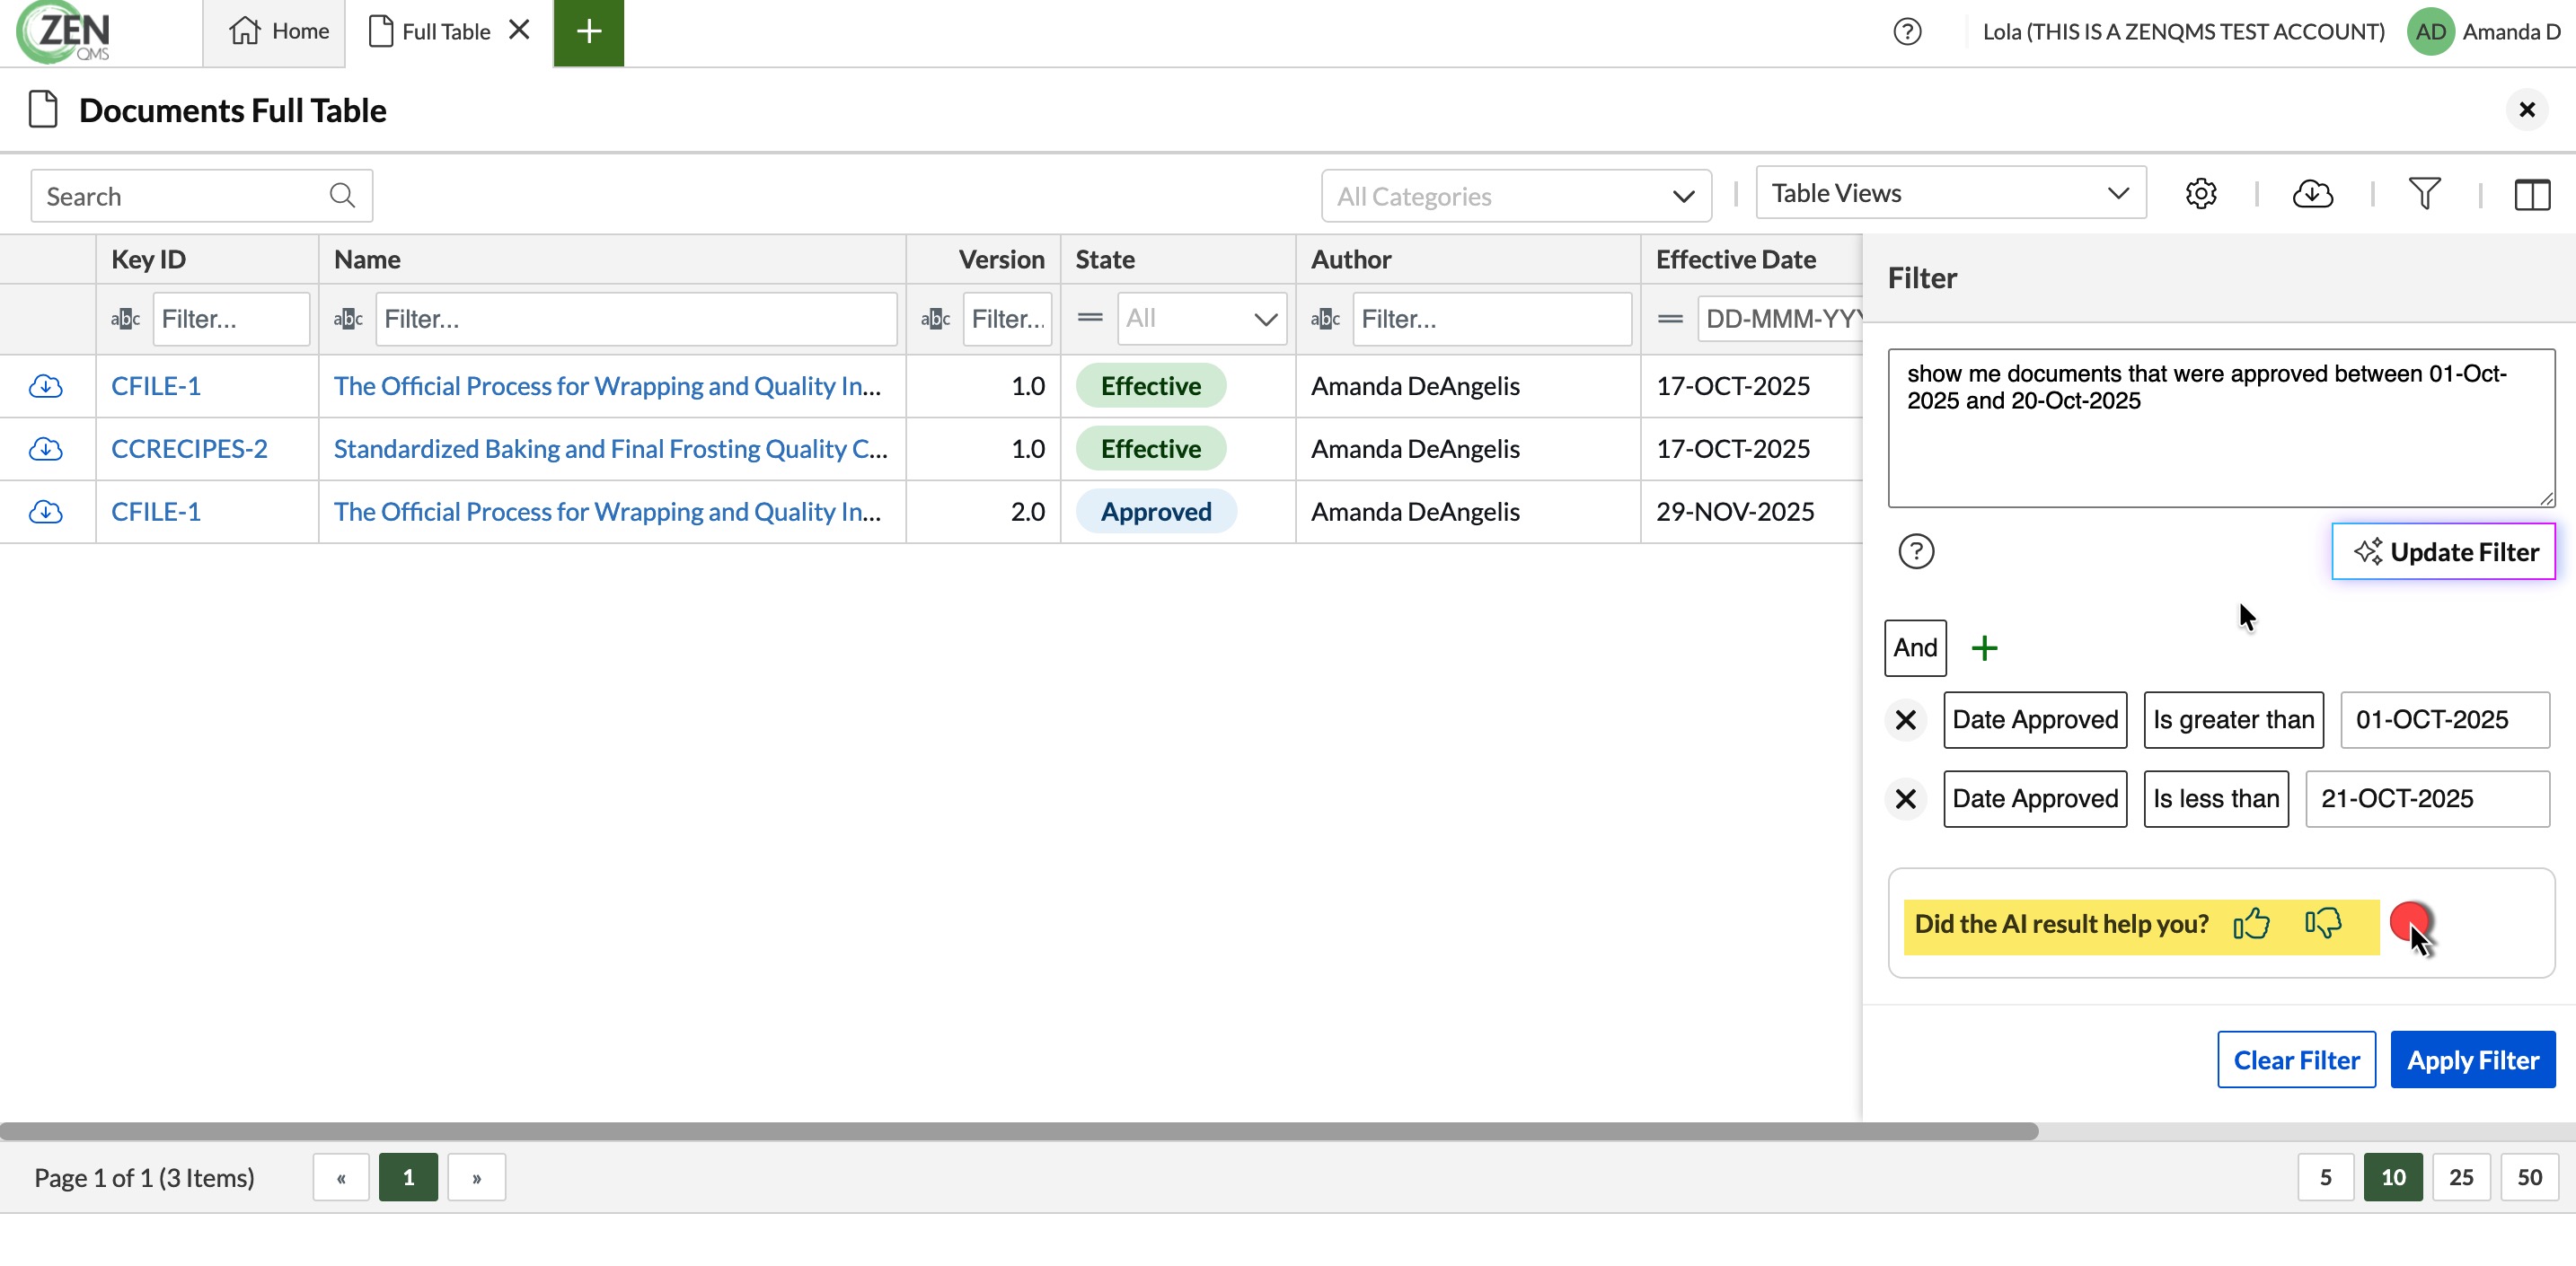
Task: Change 'Is less than' operator
Action: click(x=2216, y=799)
